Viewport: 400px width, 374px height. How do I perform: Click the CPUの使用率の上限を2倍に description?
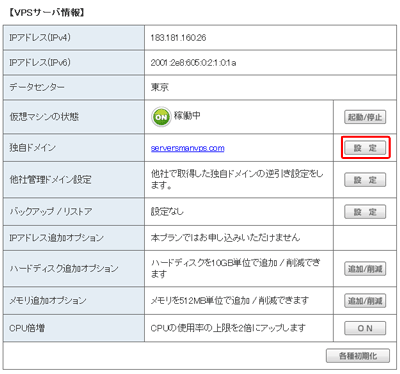228,328
